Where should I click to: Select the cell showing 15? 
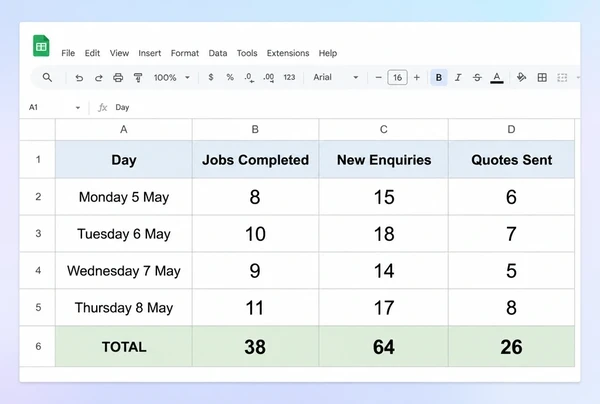tap(383, 197)
